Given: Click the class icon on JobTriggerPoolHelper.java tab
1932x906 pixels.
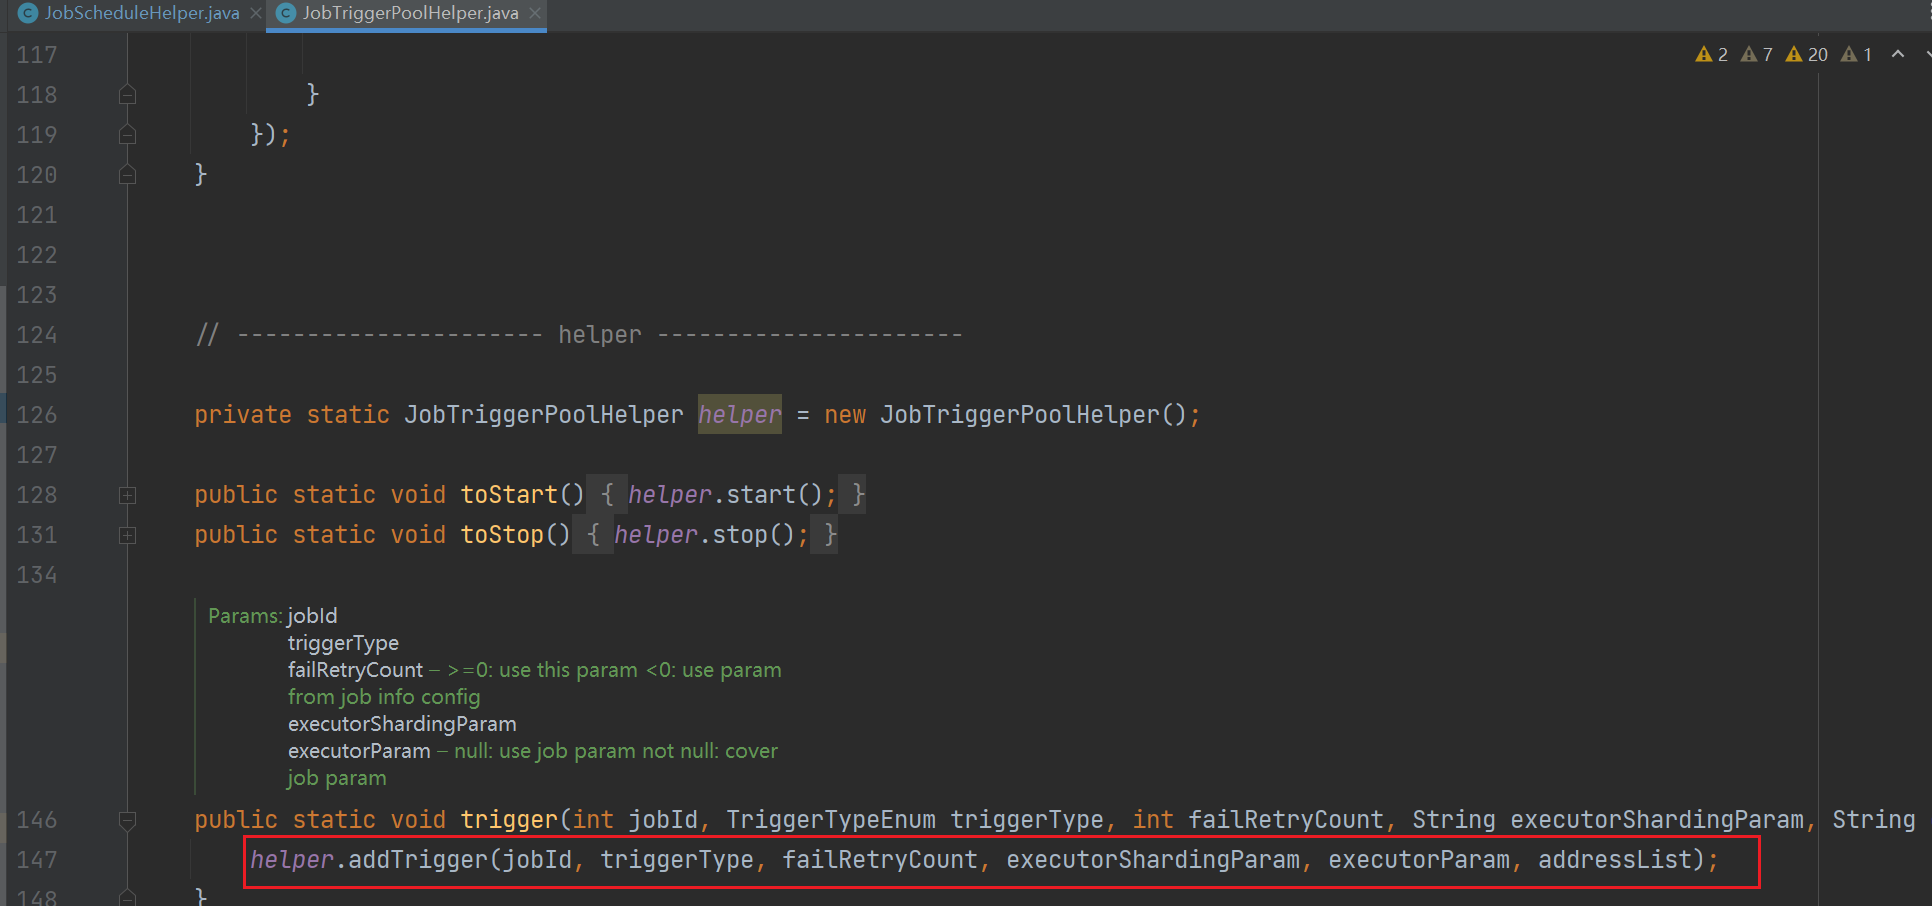Looking at the screenshot, I should click(x=286, y=13).
